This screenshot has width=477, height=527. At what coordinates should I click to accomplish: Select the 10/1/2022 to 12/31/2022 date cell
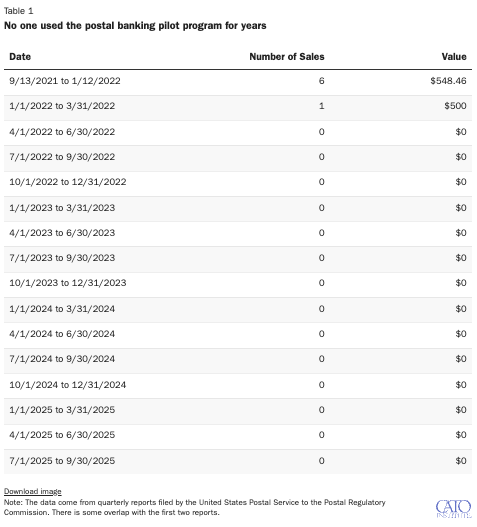(x=68, y=182)
